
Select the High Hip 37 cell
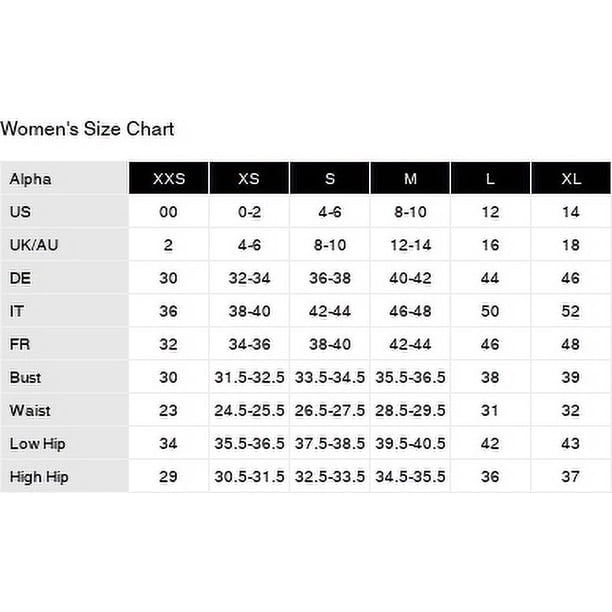(x=571, y=477)
